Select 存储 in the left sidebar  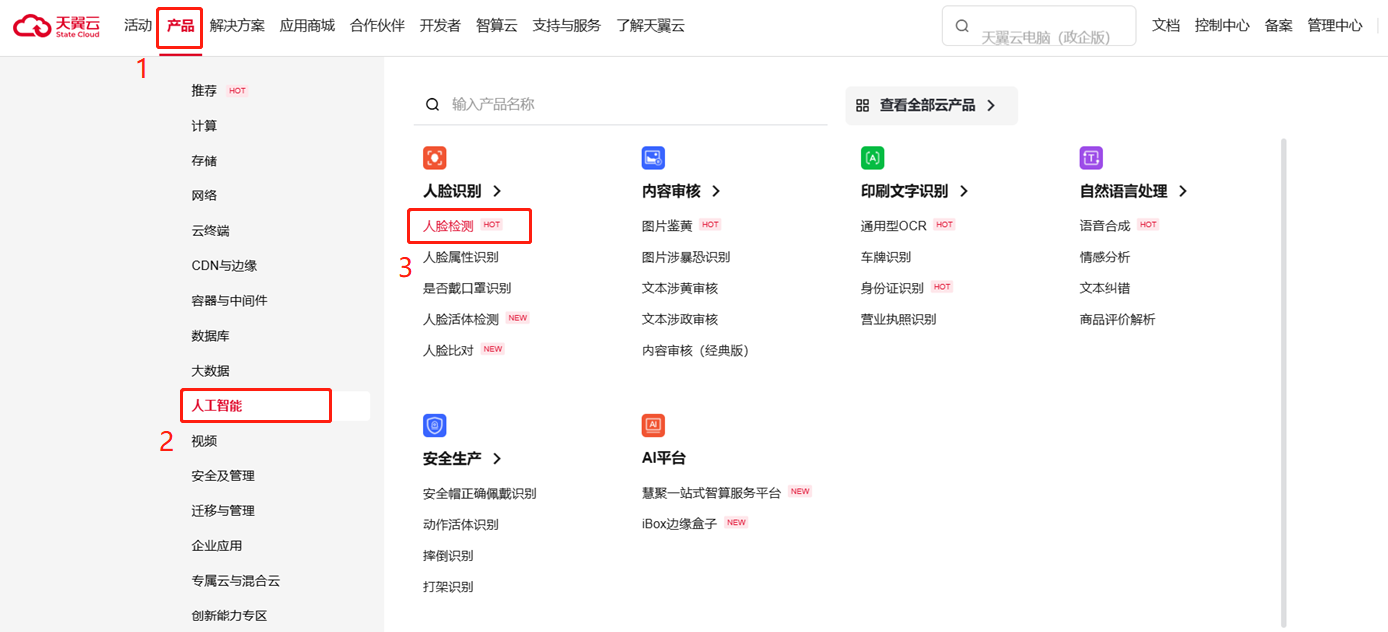[204, 161]
